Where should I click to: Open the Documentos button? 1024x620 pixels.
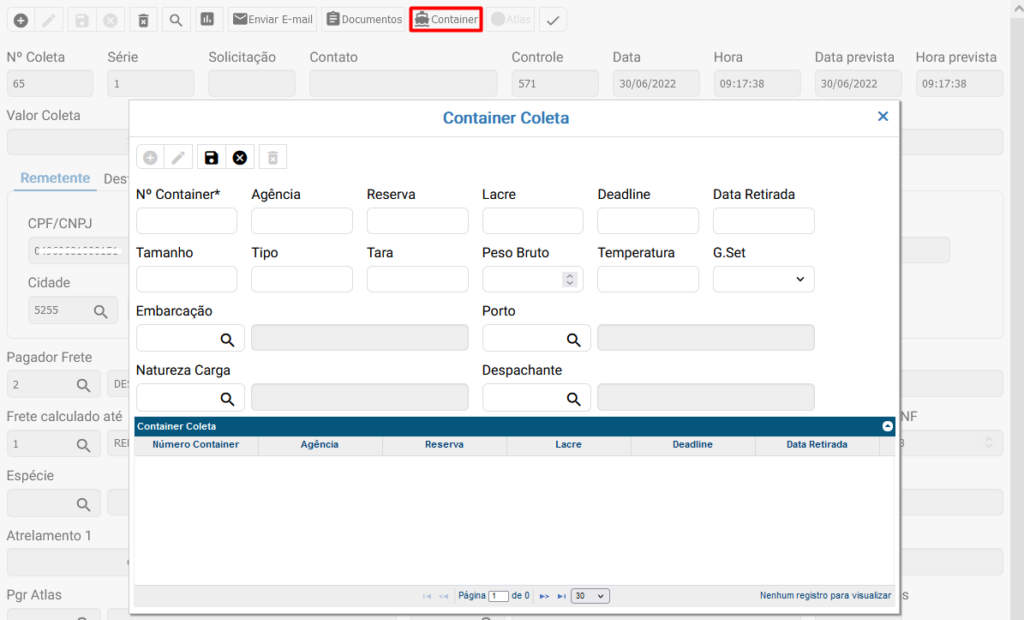[x=364, y=19]
